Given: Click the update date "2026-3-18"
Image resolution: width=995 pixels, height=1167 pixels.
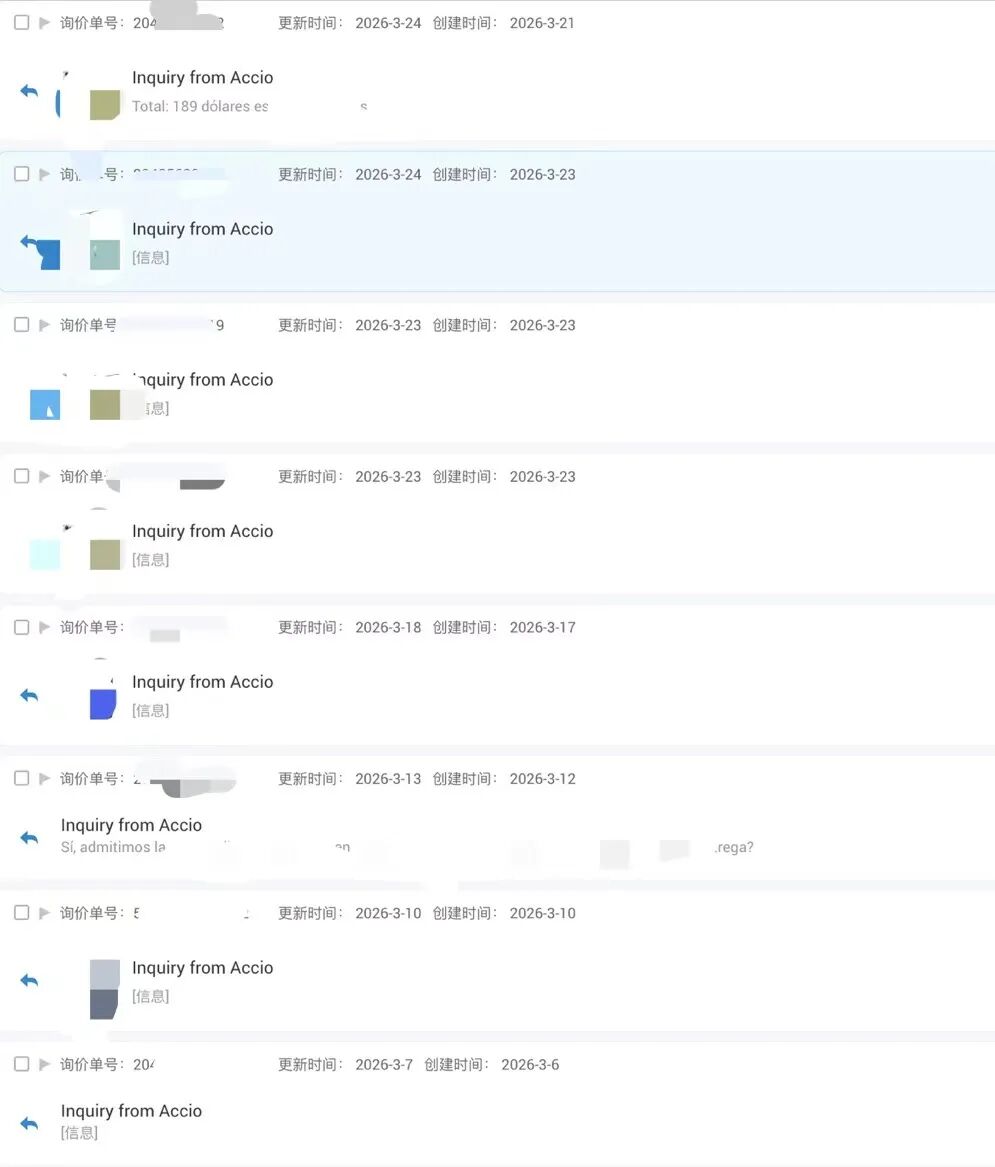Looking at the screenshot, I should click(388, 627).
